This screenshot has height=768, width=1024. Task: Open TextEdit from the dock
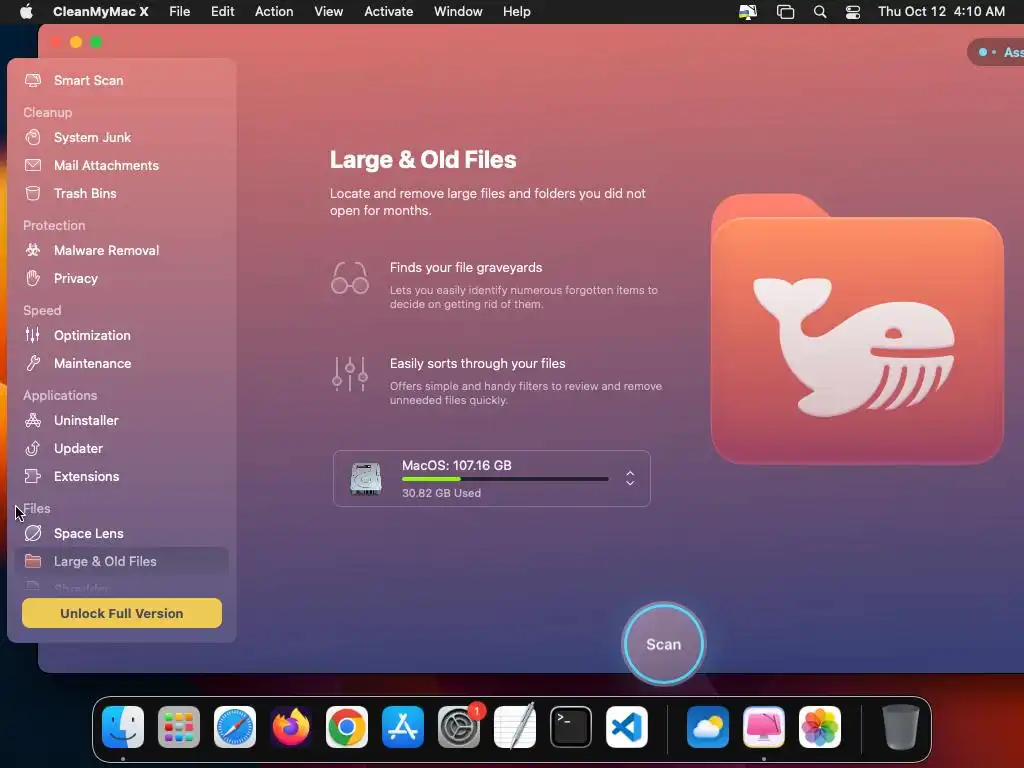point(515,727)
